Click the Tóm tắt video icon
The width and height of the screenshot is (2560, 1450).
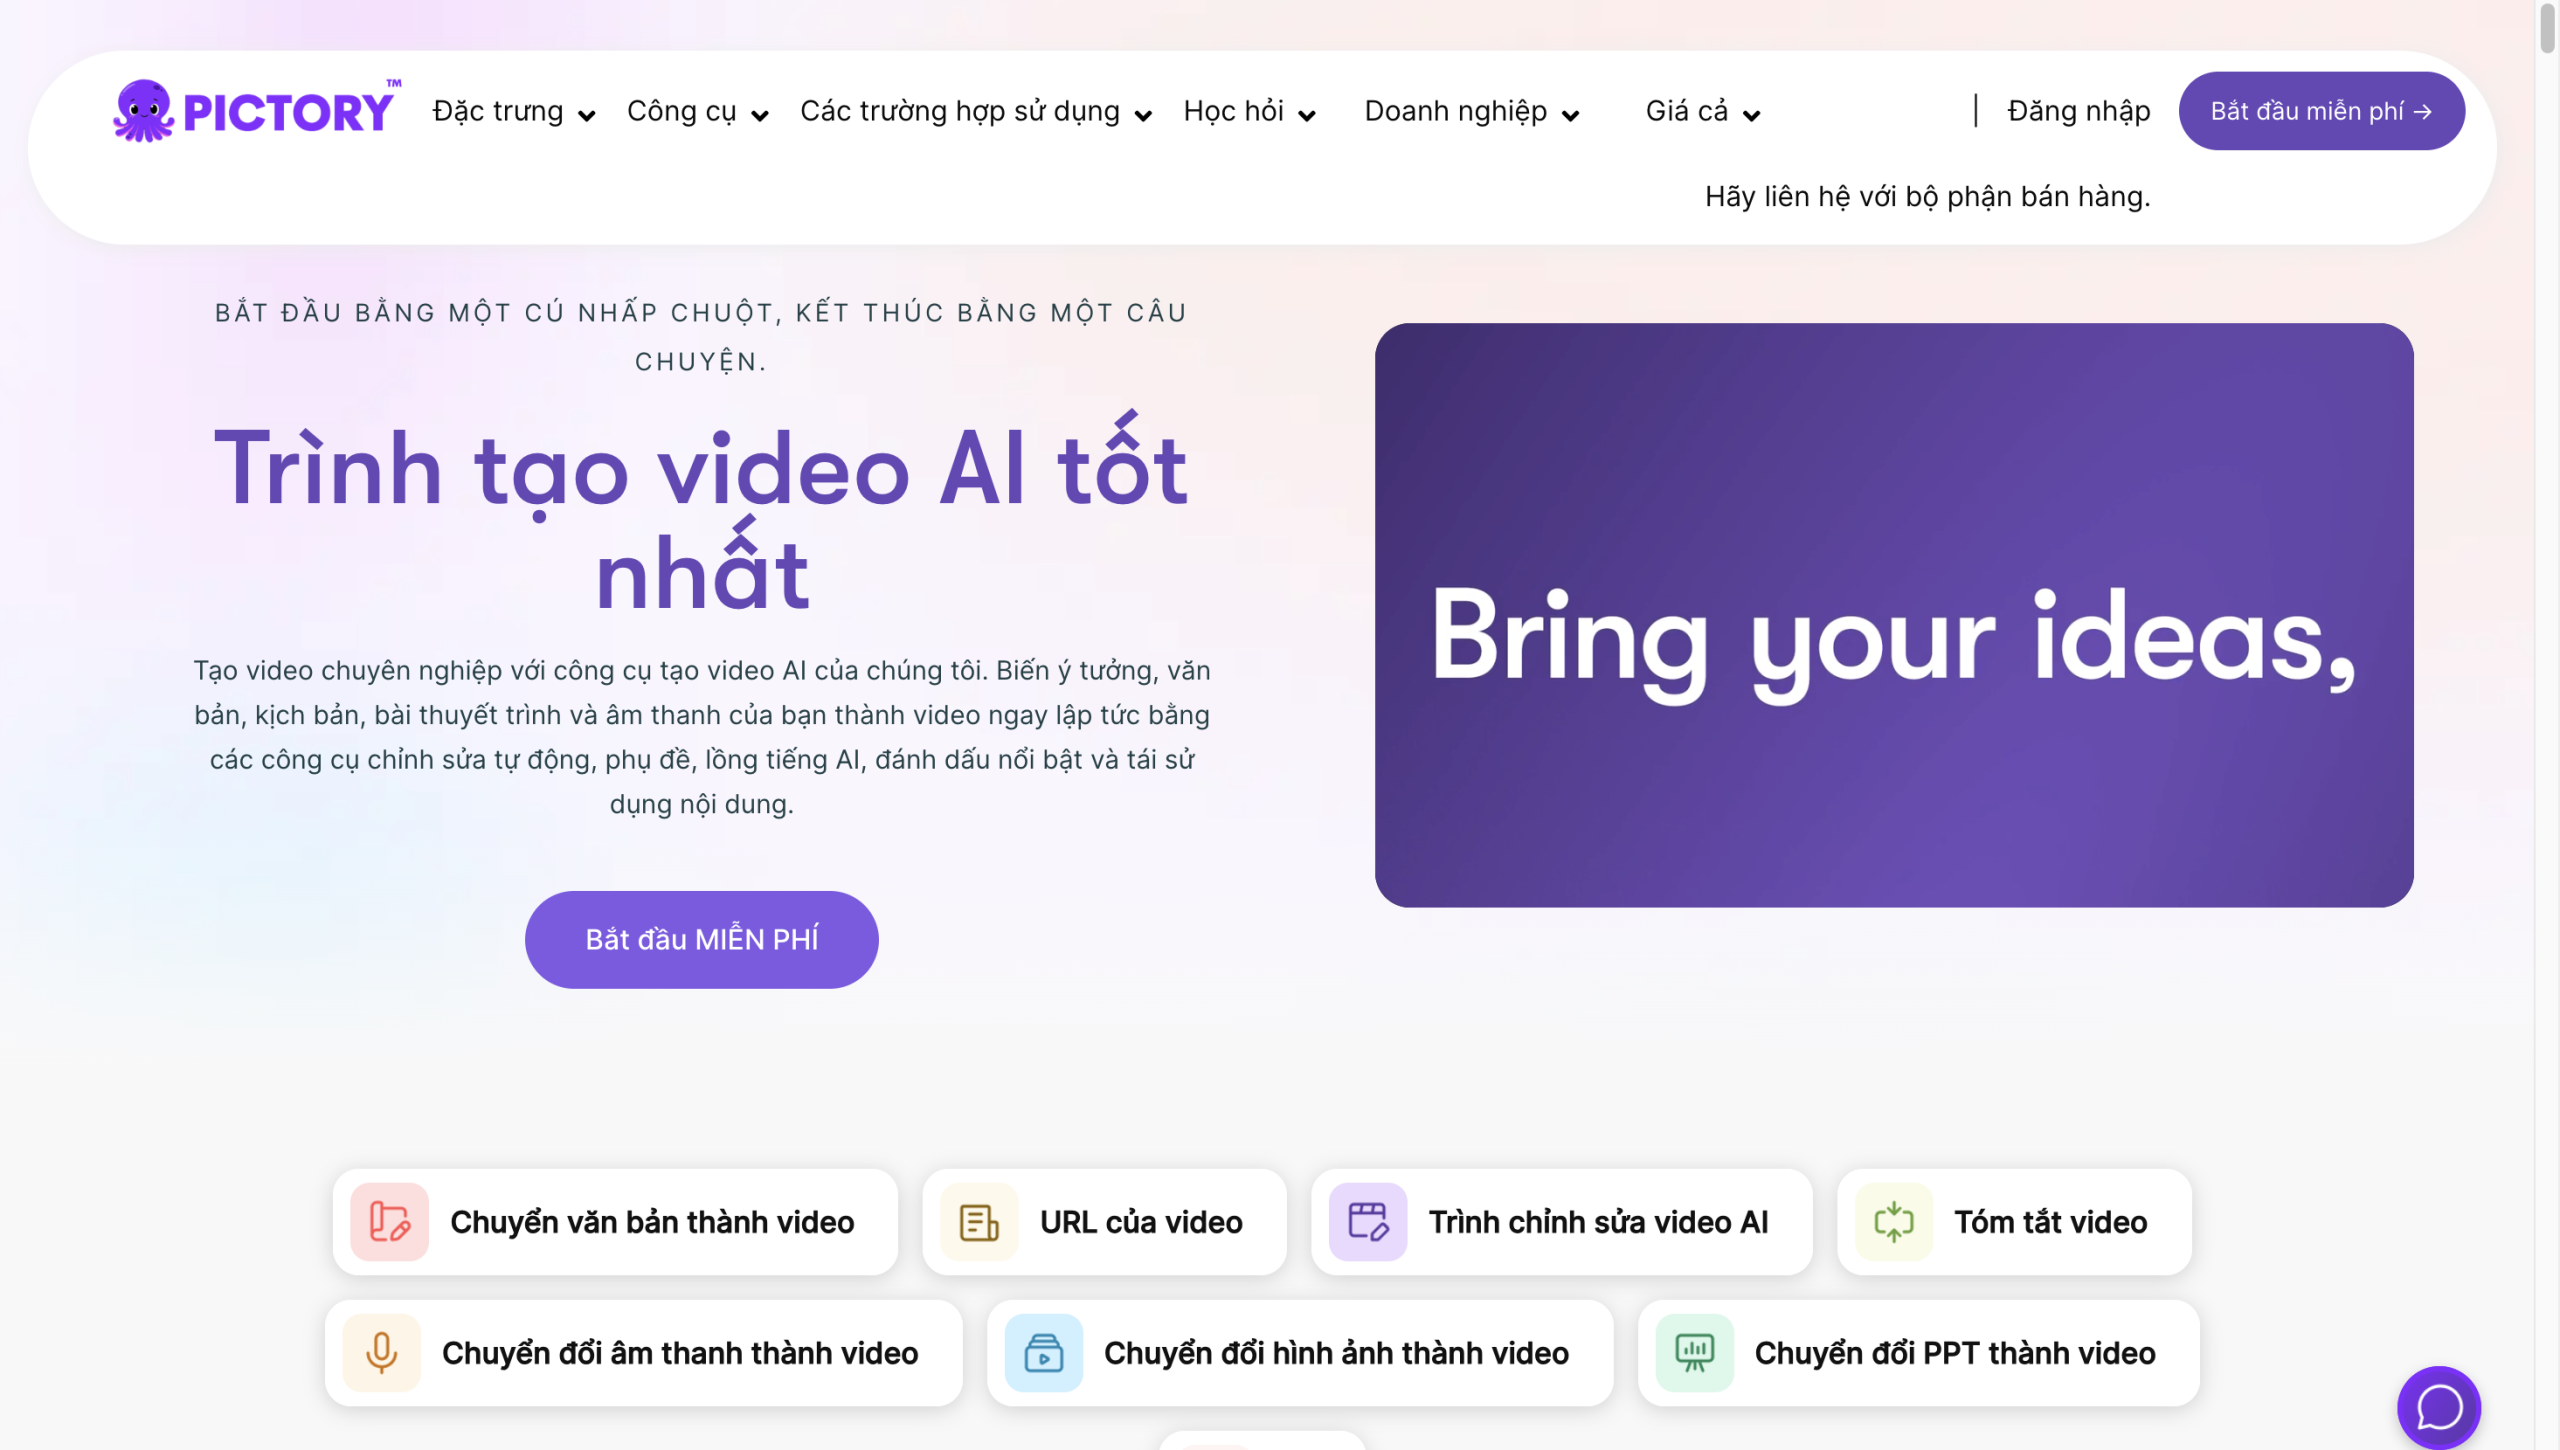(x=1894, y=1222)
